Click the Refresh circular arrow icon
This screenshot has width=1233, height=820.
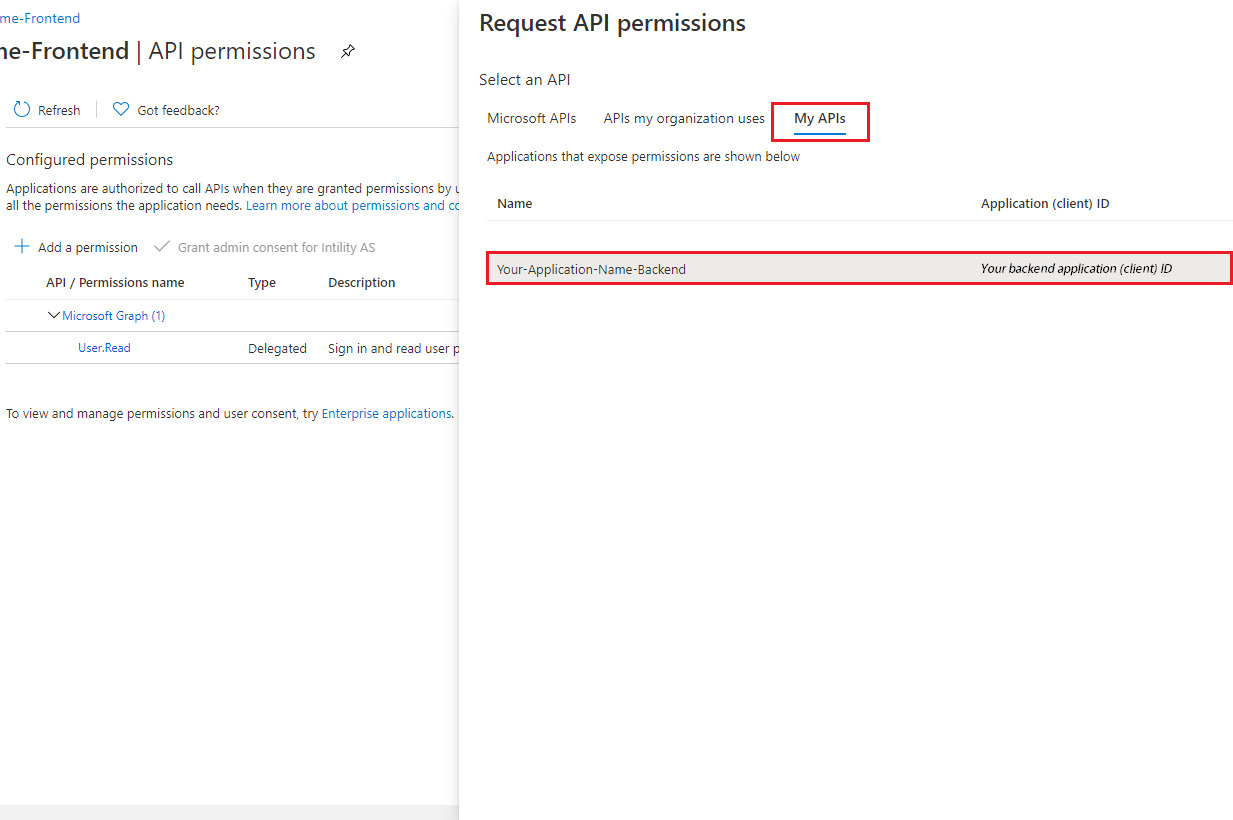[x=22, y=109]
